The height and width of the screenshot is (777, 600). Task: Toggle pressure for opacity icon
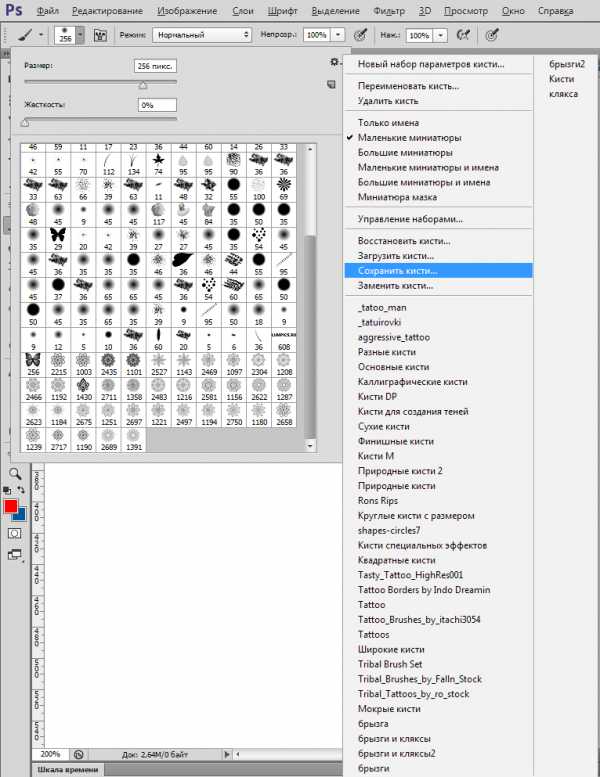[360, 35]
